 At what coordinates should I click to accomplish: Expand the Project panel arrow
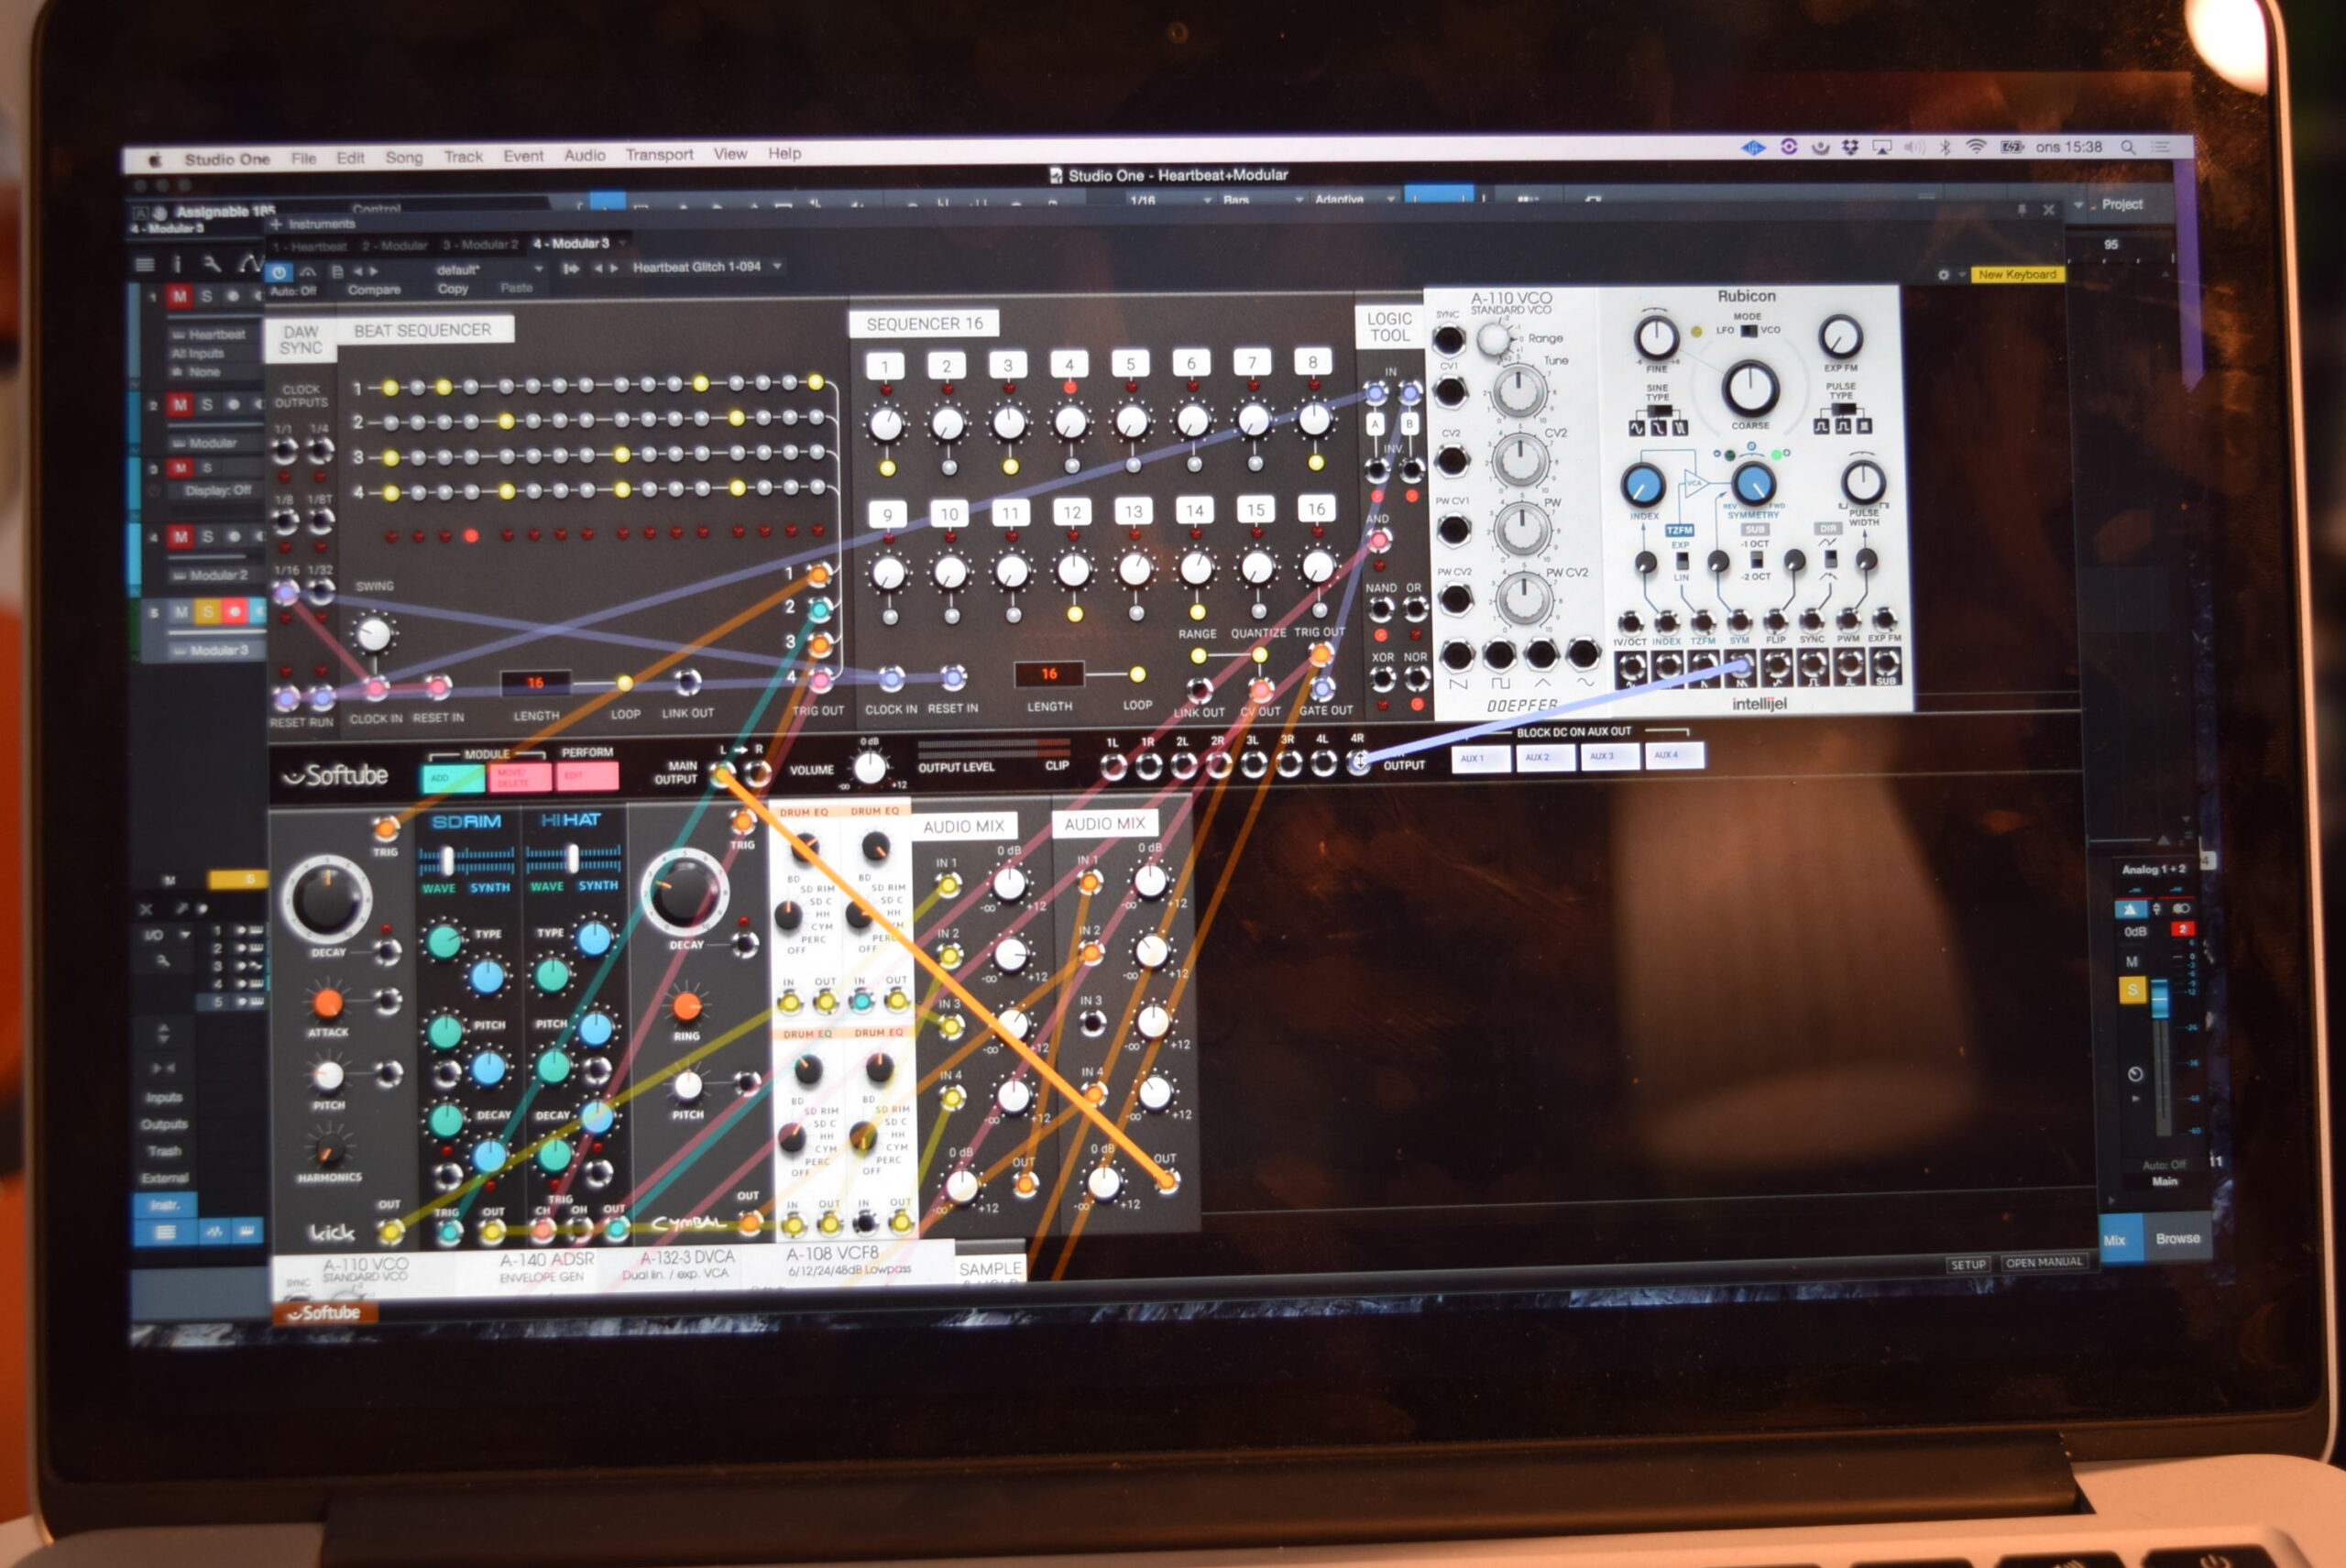coord(2079,205)
